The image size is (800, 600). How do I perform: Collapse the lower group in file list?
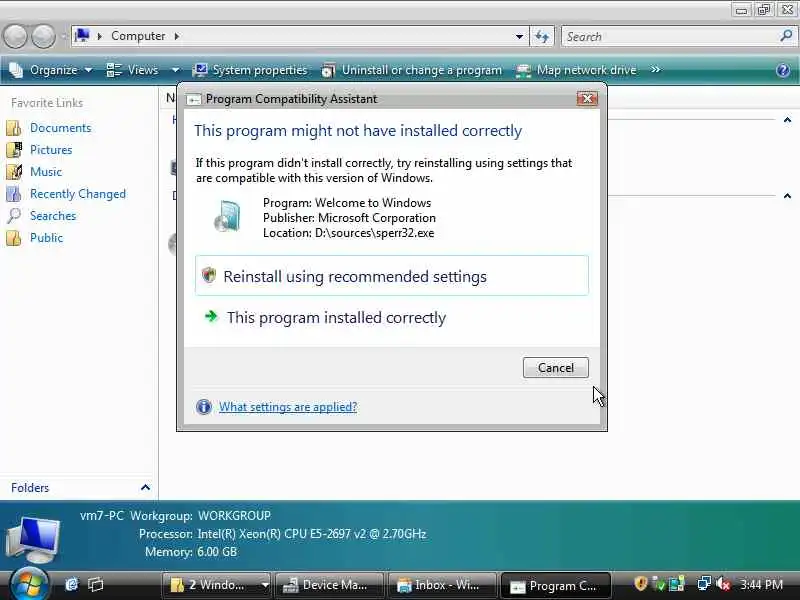[x=787, y=196]
